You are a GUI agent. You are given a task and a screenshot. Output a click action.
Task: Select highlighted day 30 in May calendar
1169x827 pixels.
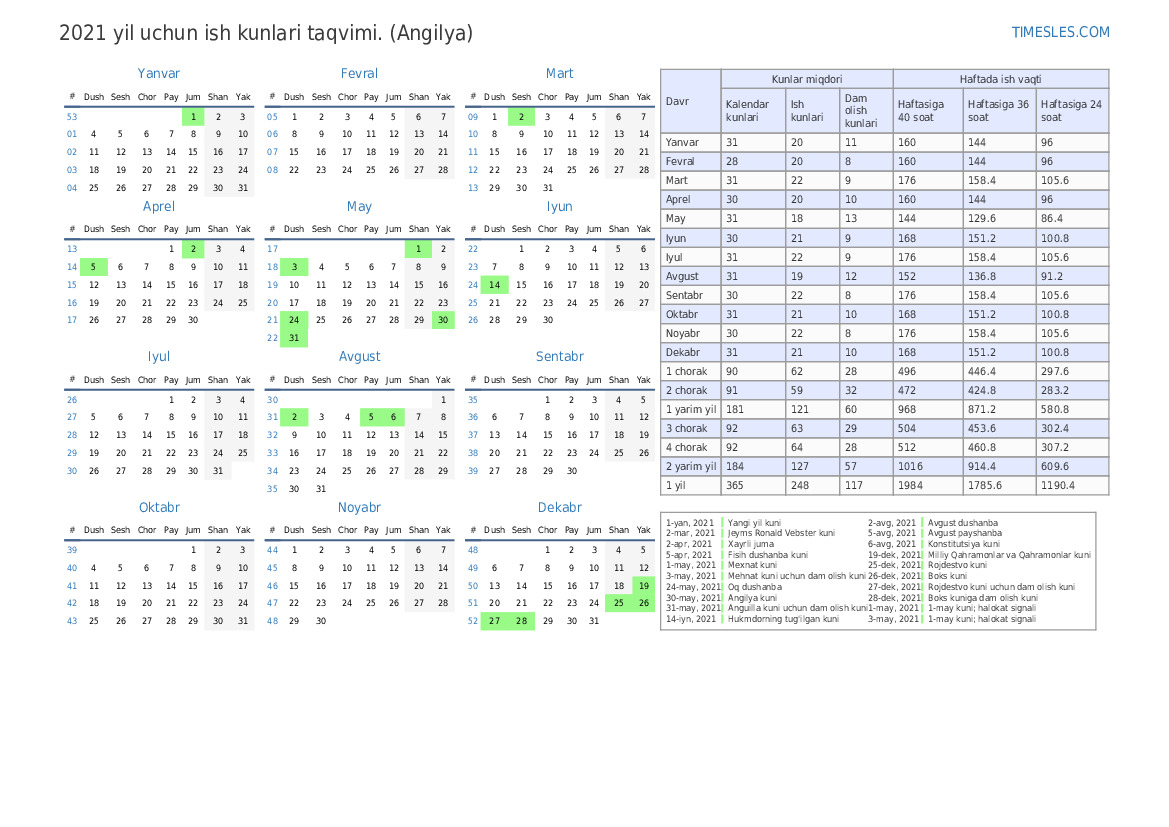pyautogui.click(x=442, y=320)
